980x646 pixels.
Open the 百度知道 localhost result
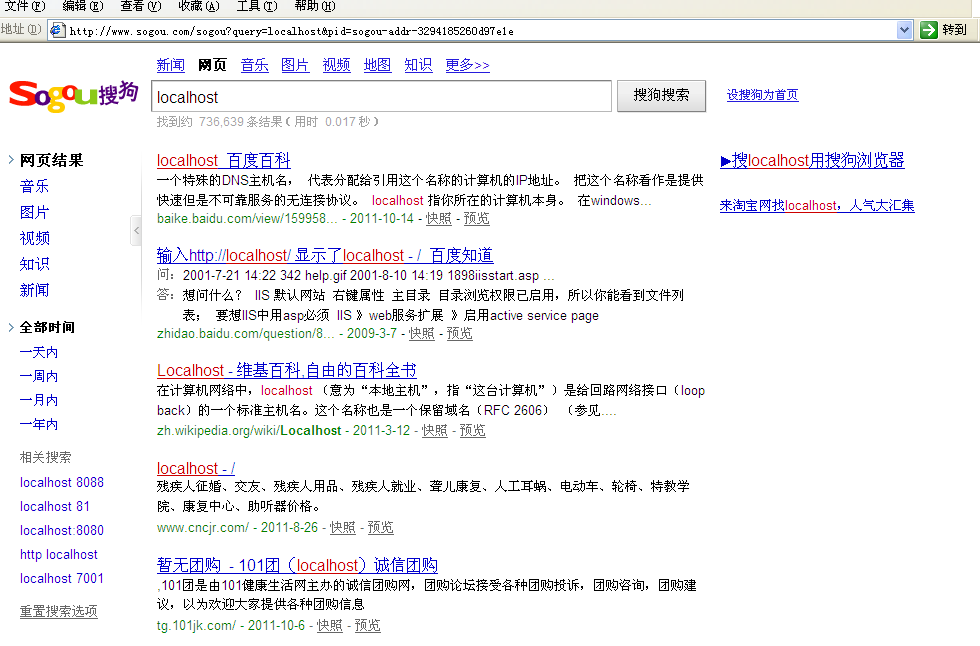pyautogui.click(x=325, y=256)
